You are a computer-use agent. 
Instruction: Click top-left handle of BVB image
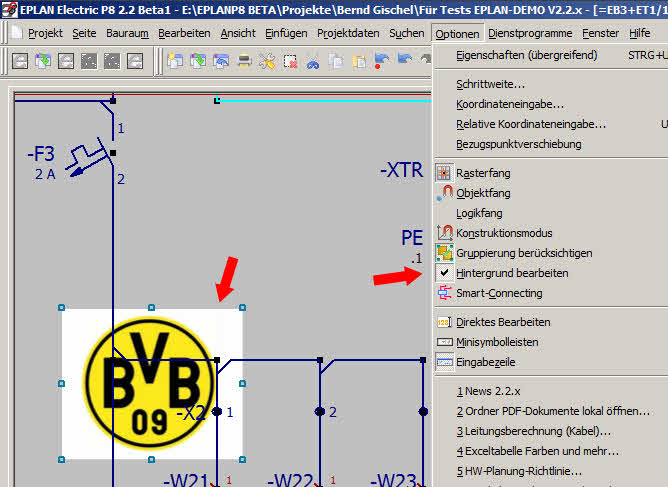[62, 308]
